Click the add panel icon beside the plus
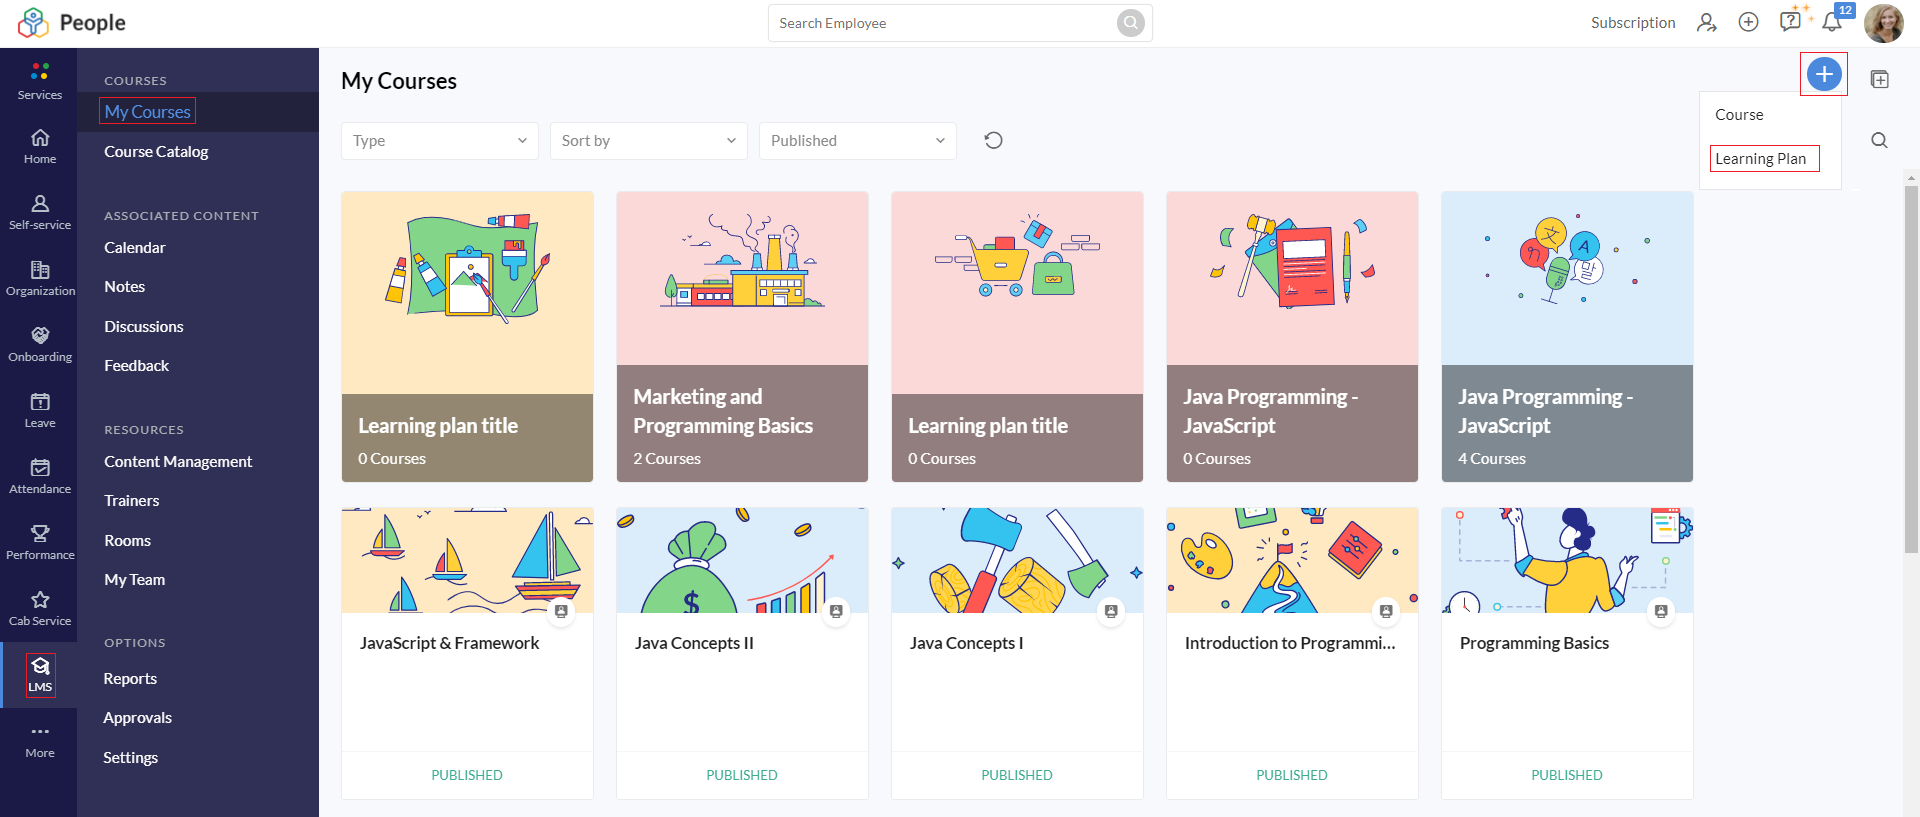This screenshot has height=817, width=1920. (x=1880, y=79)
